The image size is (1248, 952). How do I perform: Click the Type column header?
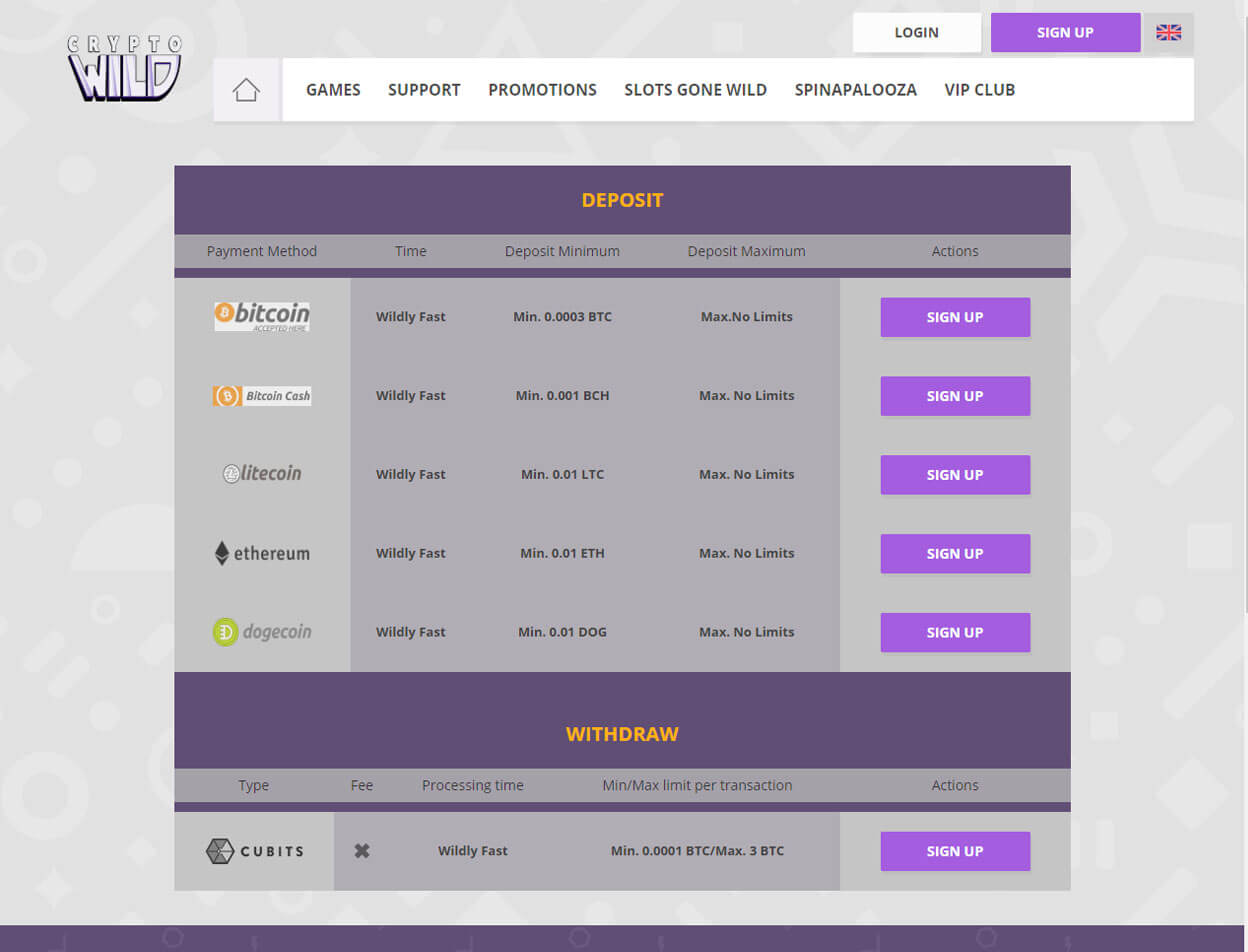pos(254,785)
